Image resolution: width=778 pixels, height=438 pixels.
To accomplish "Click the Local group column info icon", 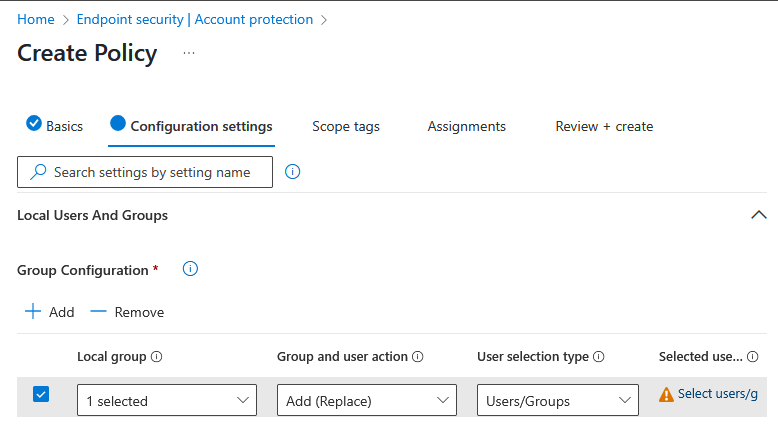I will tap(157, 357).
